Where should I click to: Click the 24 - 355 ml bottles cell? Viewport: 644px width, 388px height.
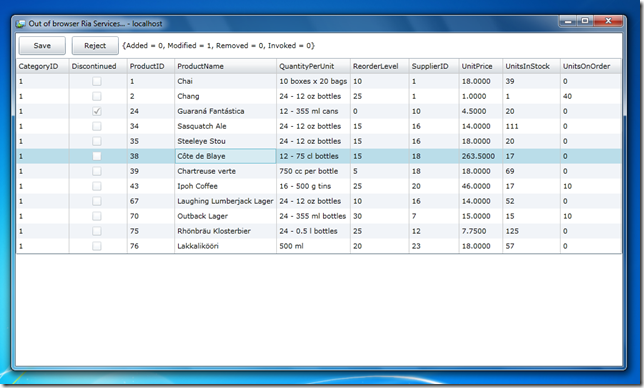pos(313,216)
